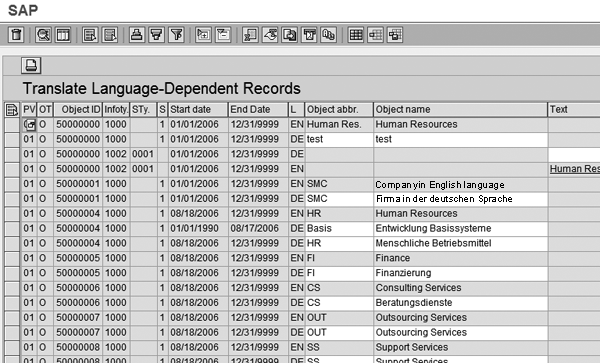Image resolution: width=600 pixels, height=363 pixels.
Task: Select row marker for the DE 'test' row
Action: [x=12, y=140]
